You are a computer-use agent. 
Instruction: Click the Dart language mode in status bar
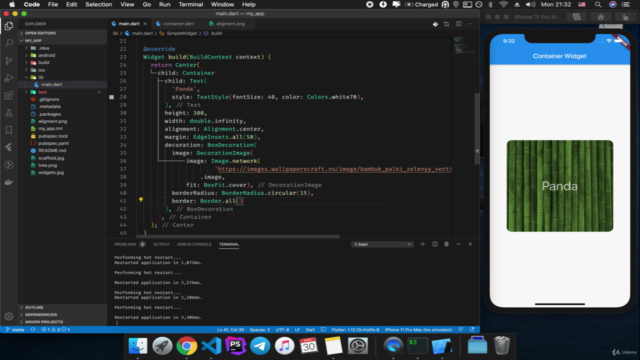pos(310,329)
